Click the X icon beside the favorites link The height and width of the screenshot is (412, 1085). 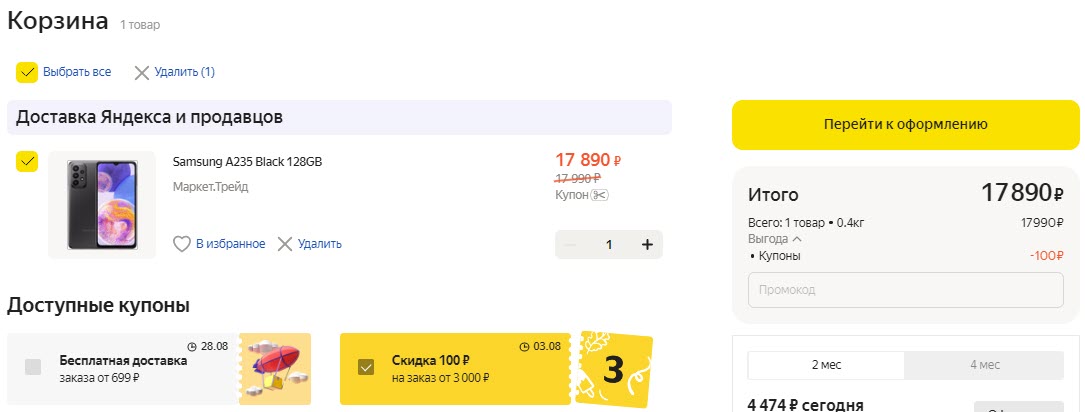(285, 244)
